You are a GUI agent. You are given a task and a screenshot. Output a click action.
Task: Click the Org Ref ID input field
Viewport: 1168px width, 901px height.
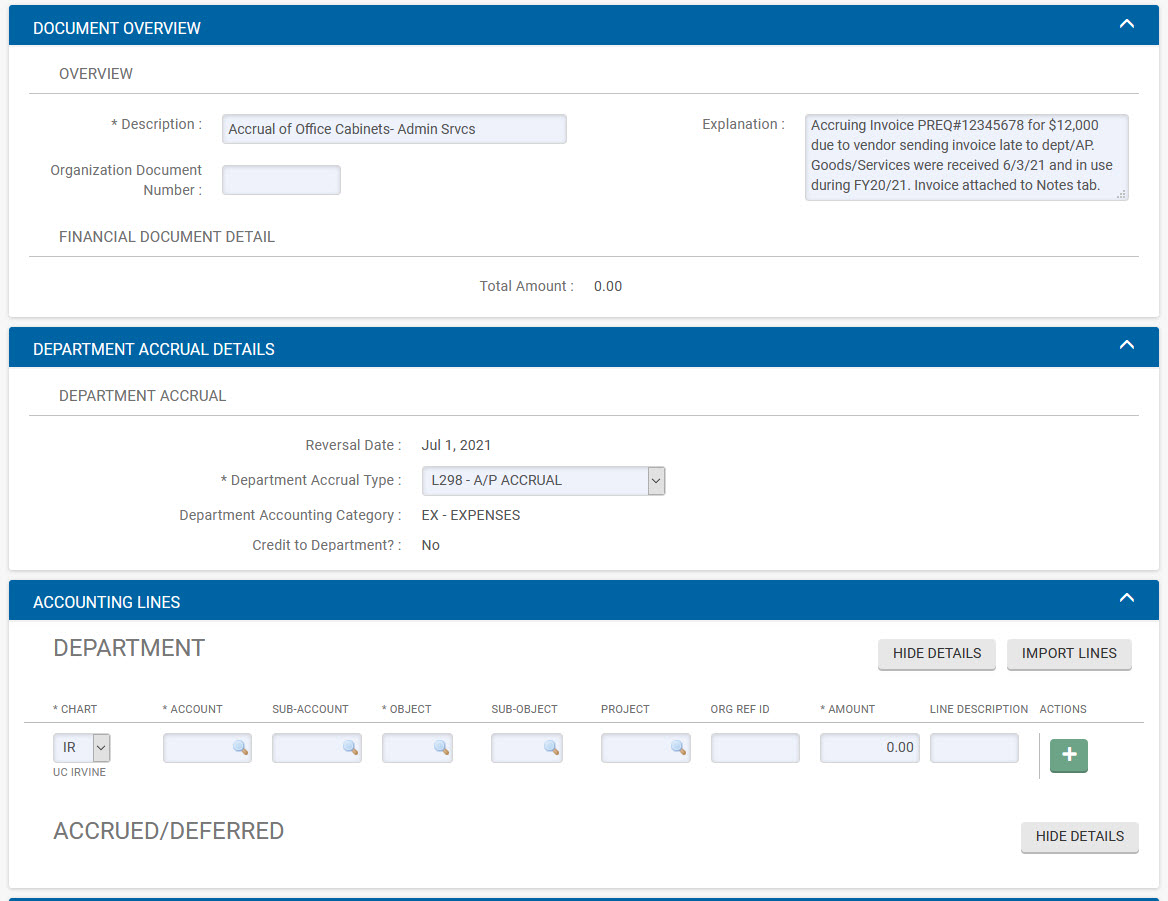tap(755, 748)
